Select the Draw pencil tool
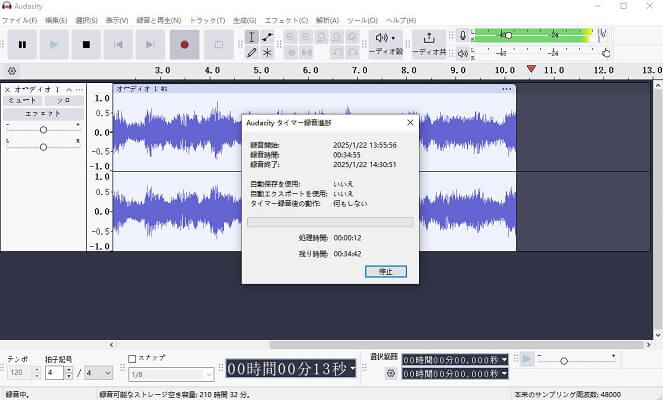The width and height of the screenshot is (663, 400). (252, 52)
